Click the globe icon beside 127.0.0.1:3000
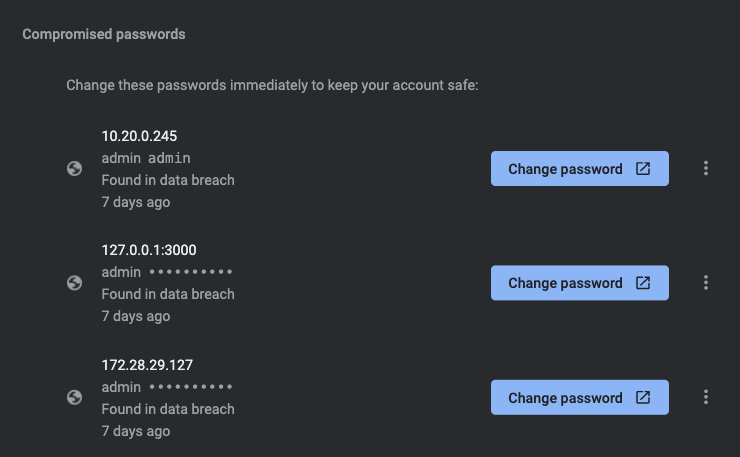Viewport: 740px width, 457px height. click(x=74, y=283)
